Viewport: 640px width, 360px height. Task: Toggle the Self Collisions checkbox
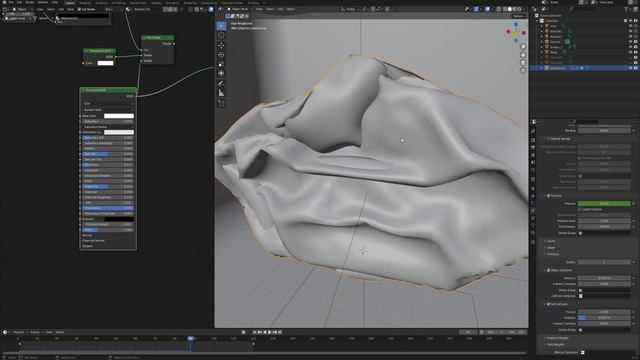[549, 304]
